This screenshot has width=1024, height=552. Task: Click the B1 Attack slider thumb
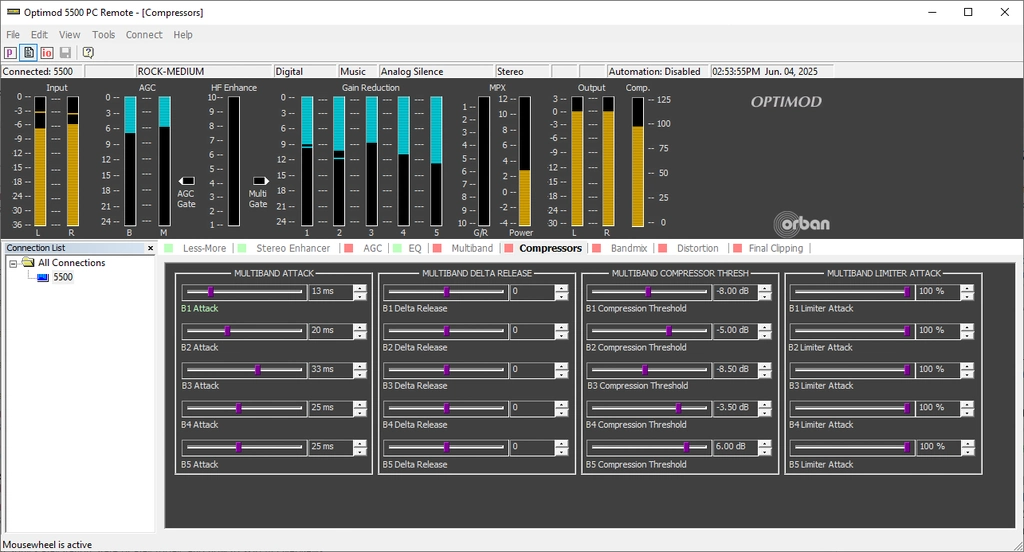210,291
